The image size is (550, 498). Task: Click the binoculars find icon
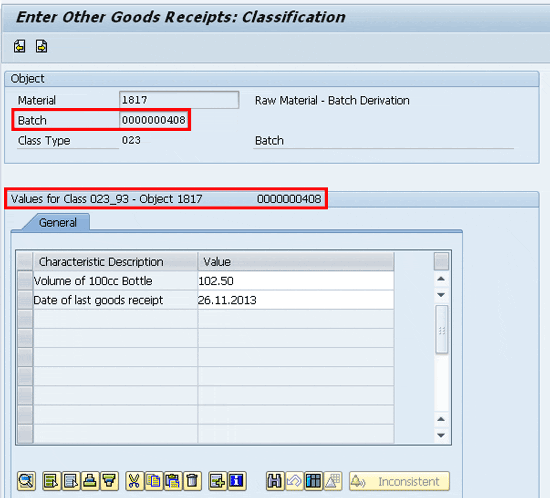click(275, 481)
